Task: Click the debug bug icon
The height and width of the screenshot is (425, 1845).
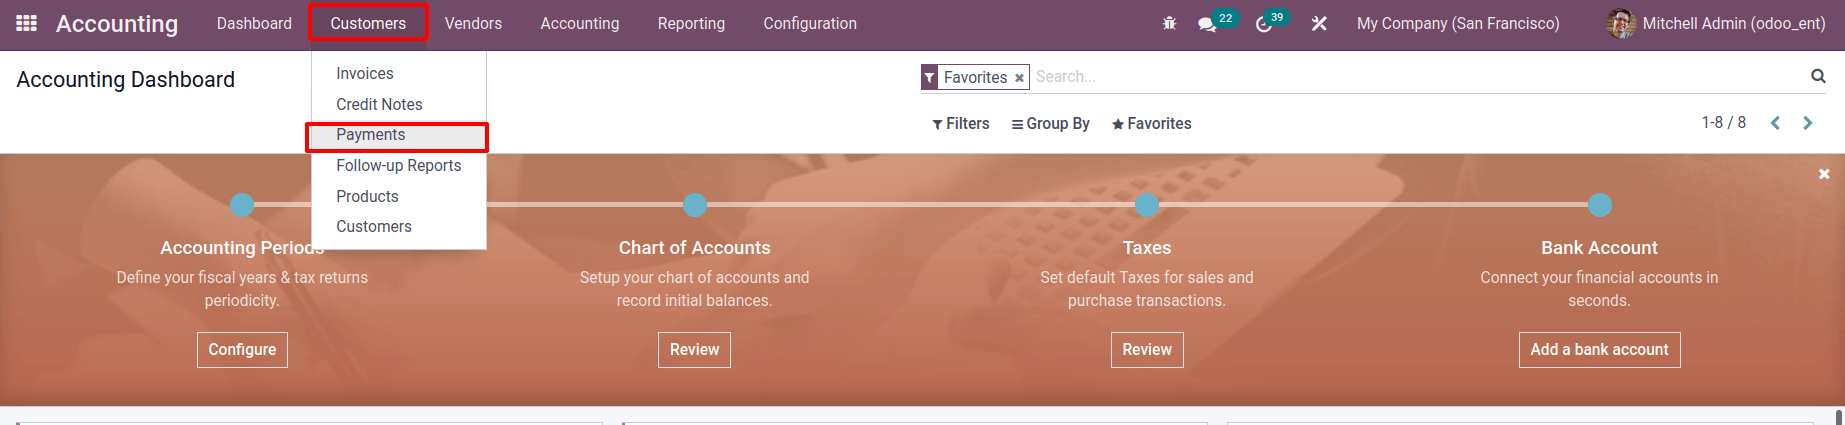Action: (1169, 23)
